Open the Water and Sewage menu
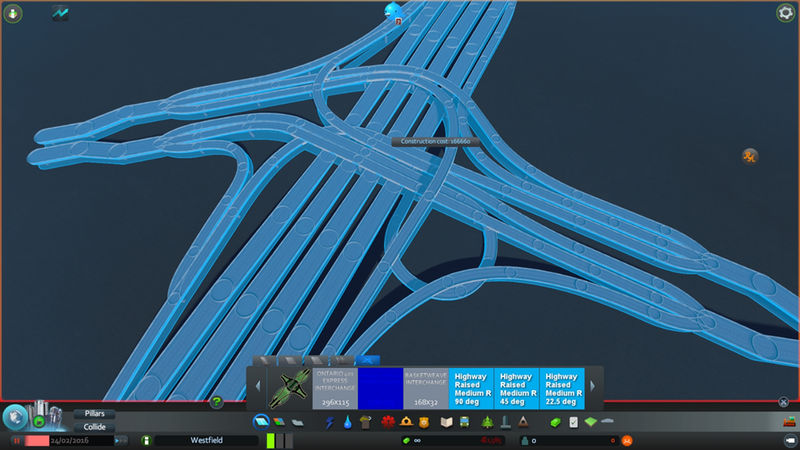The image size is (800, 450). coord(346,422)
